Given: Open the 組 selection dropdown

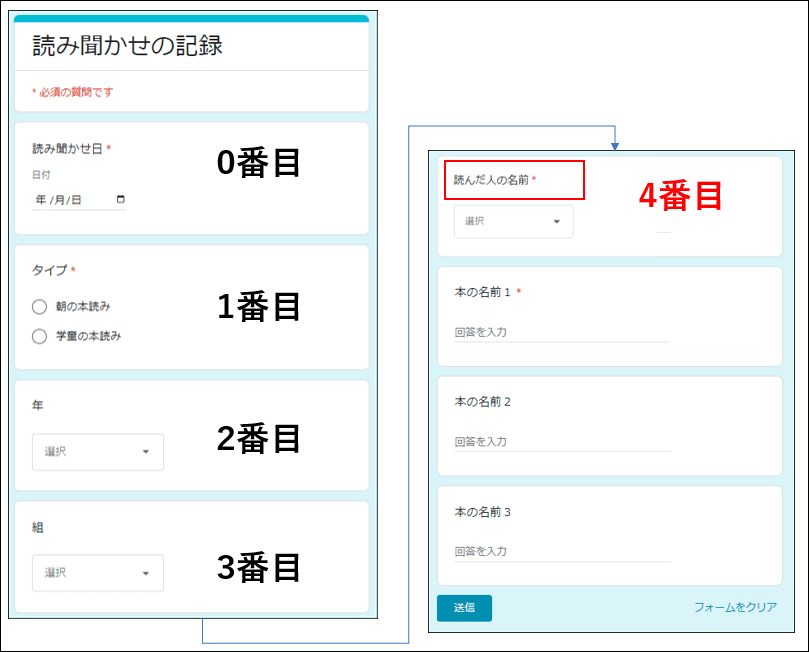Looking at the screenshot, I should click(x=98, y=573).
